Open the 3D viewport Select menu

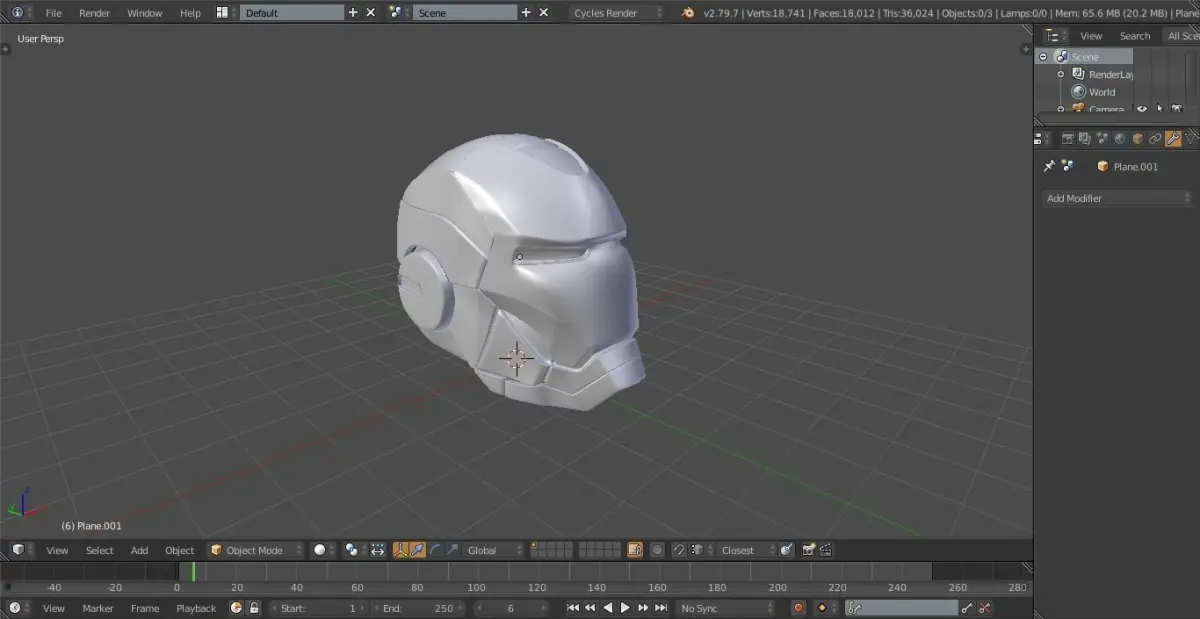tap(99, 551)
